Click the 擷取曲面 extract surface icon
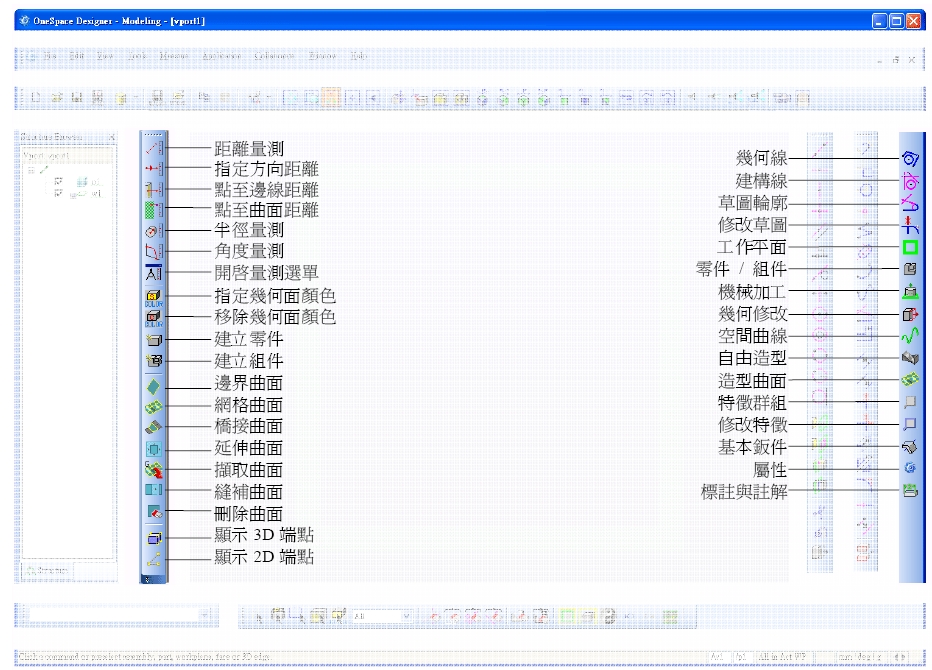Screen dimensions: 932x670 click(153, 470)
